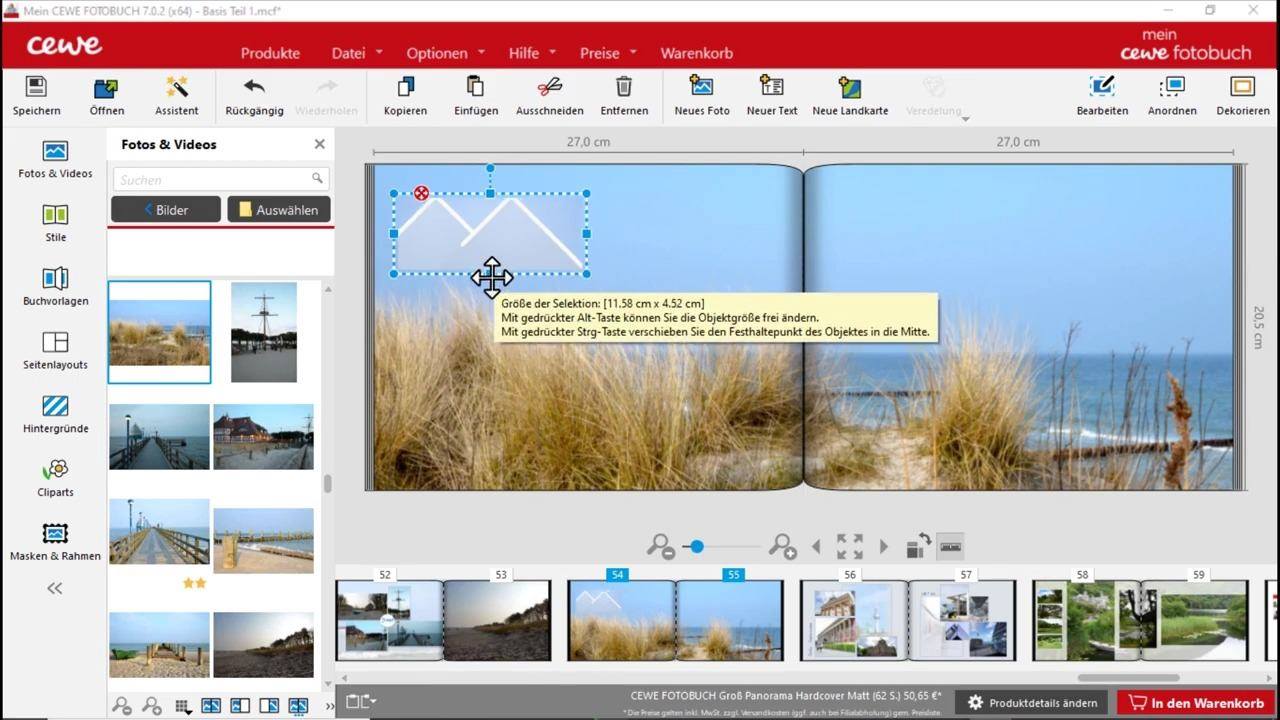This screenshot has height=720, width=1280.
Task: Collapse the left sidebar with double chevron
Action: click(55, 588)
